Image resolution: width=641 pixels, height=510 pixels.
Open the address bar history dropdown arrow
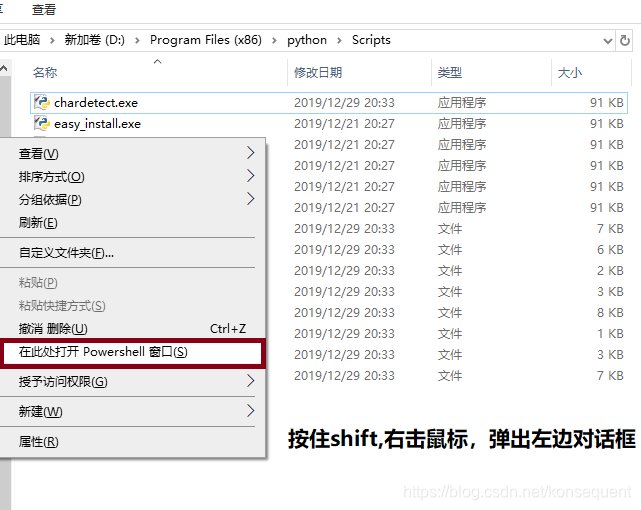point(607,41)
